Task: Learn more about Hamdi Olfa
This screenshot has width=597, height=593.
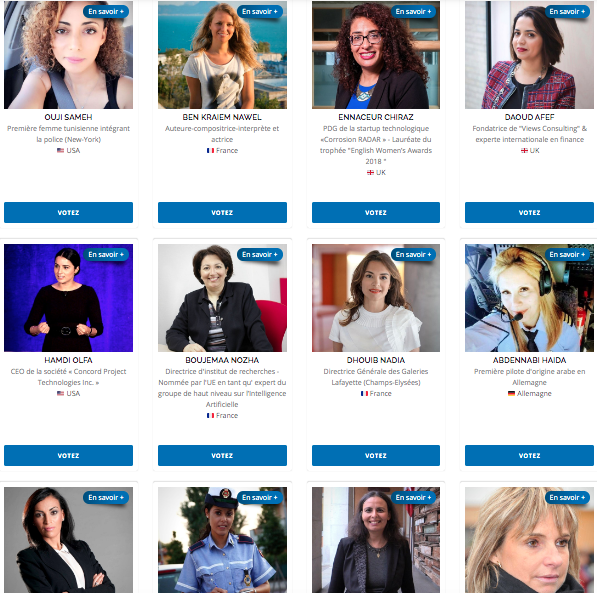Action: pyautogui.click(x=106, y=254)
